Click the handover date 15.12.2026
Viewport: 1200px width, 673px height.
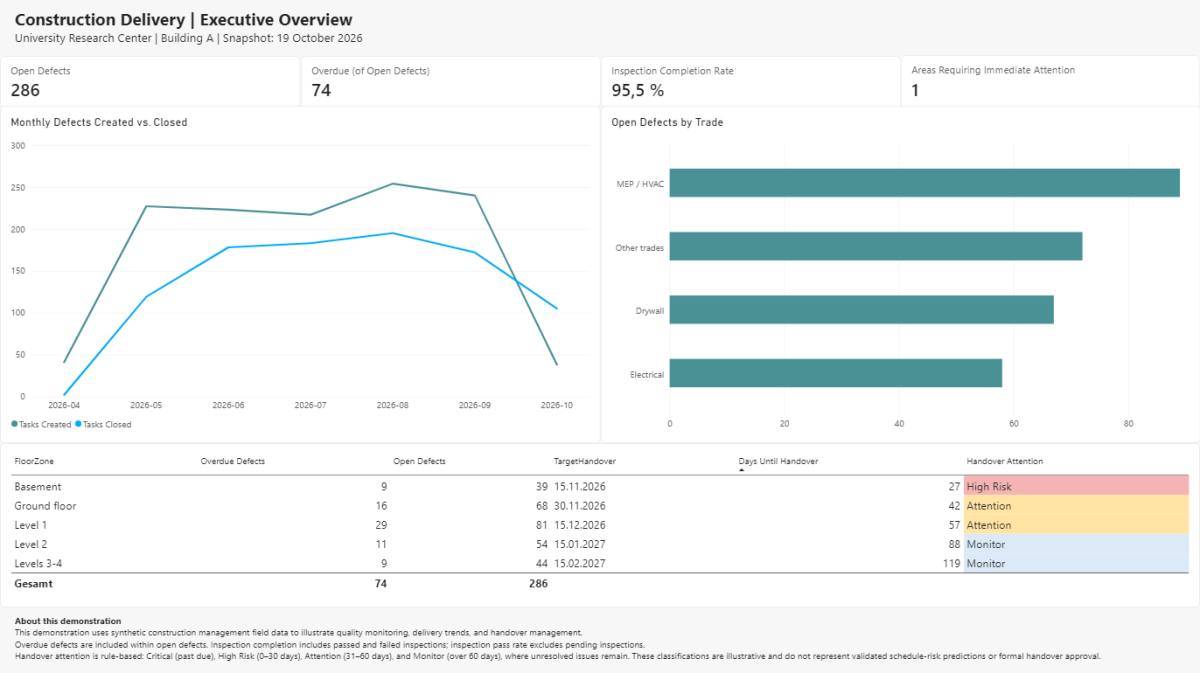(x=581, y=525)
